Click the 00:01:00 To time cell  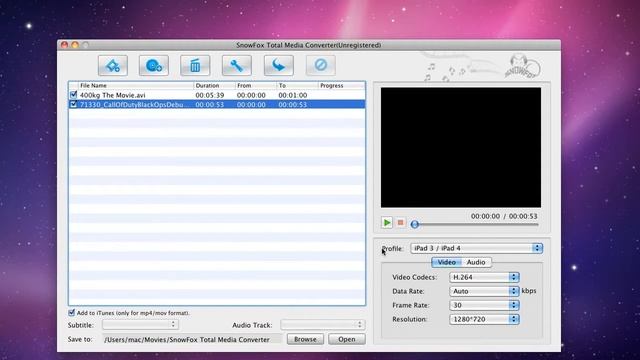coord(293,95)
